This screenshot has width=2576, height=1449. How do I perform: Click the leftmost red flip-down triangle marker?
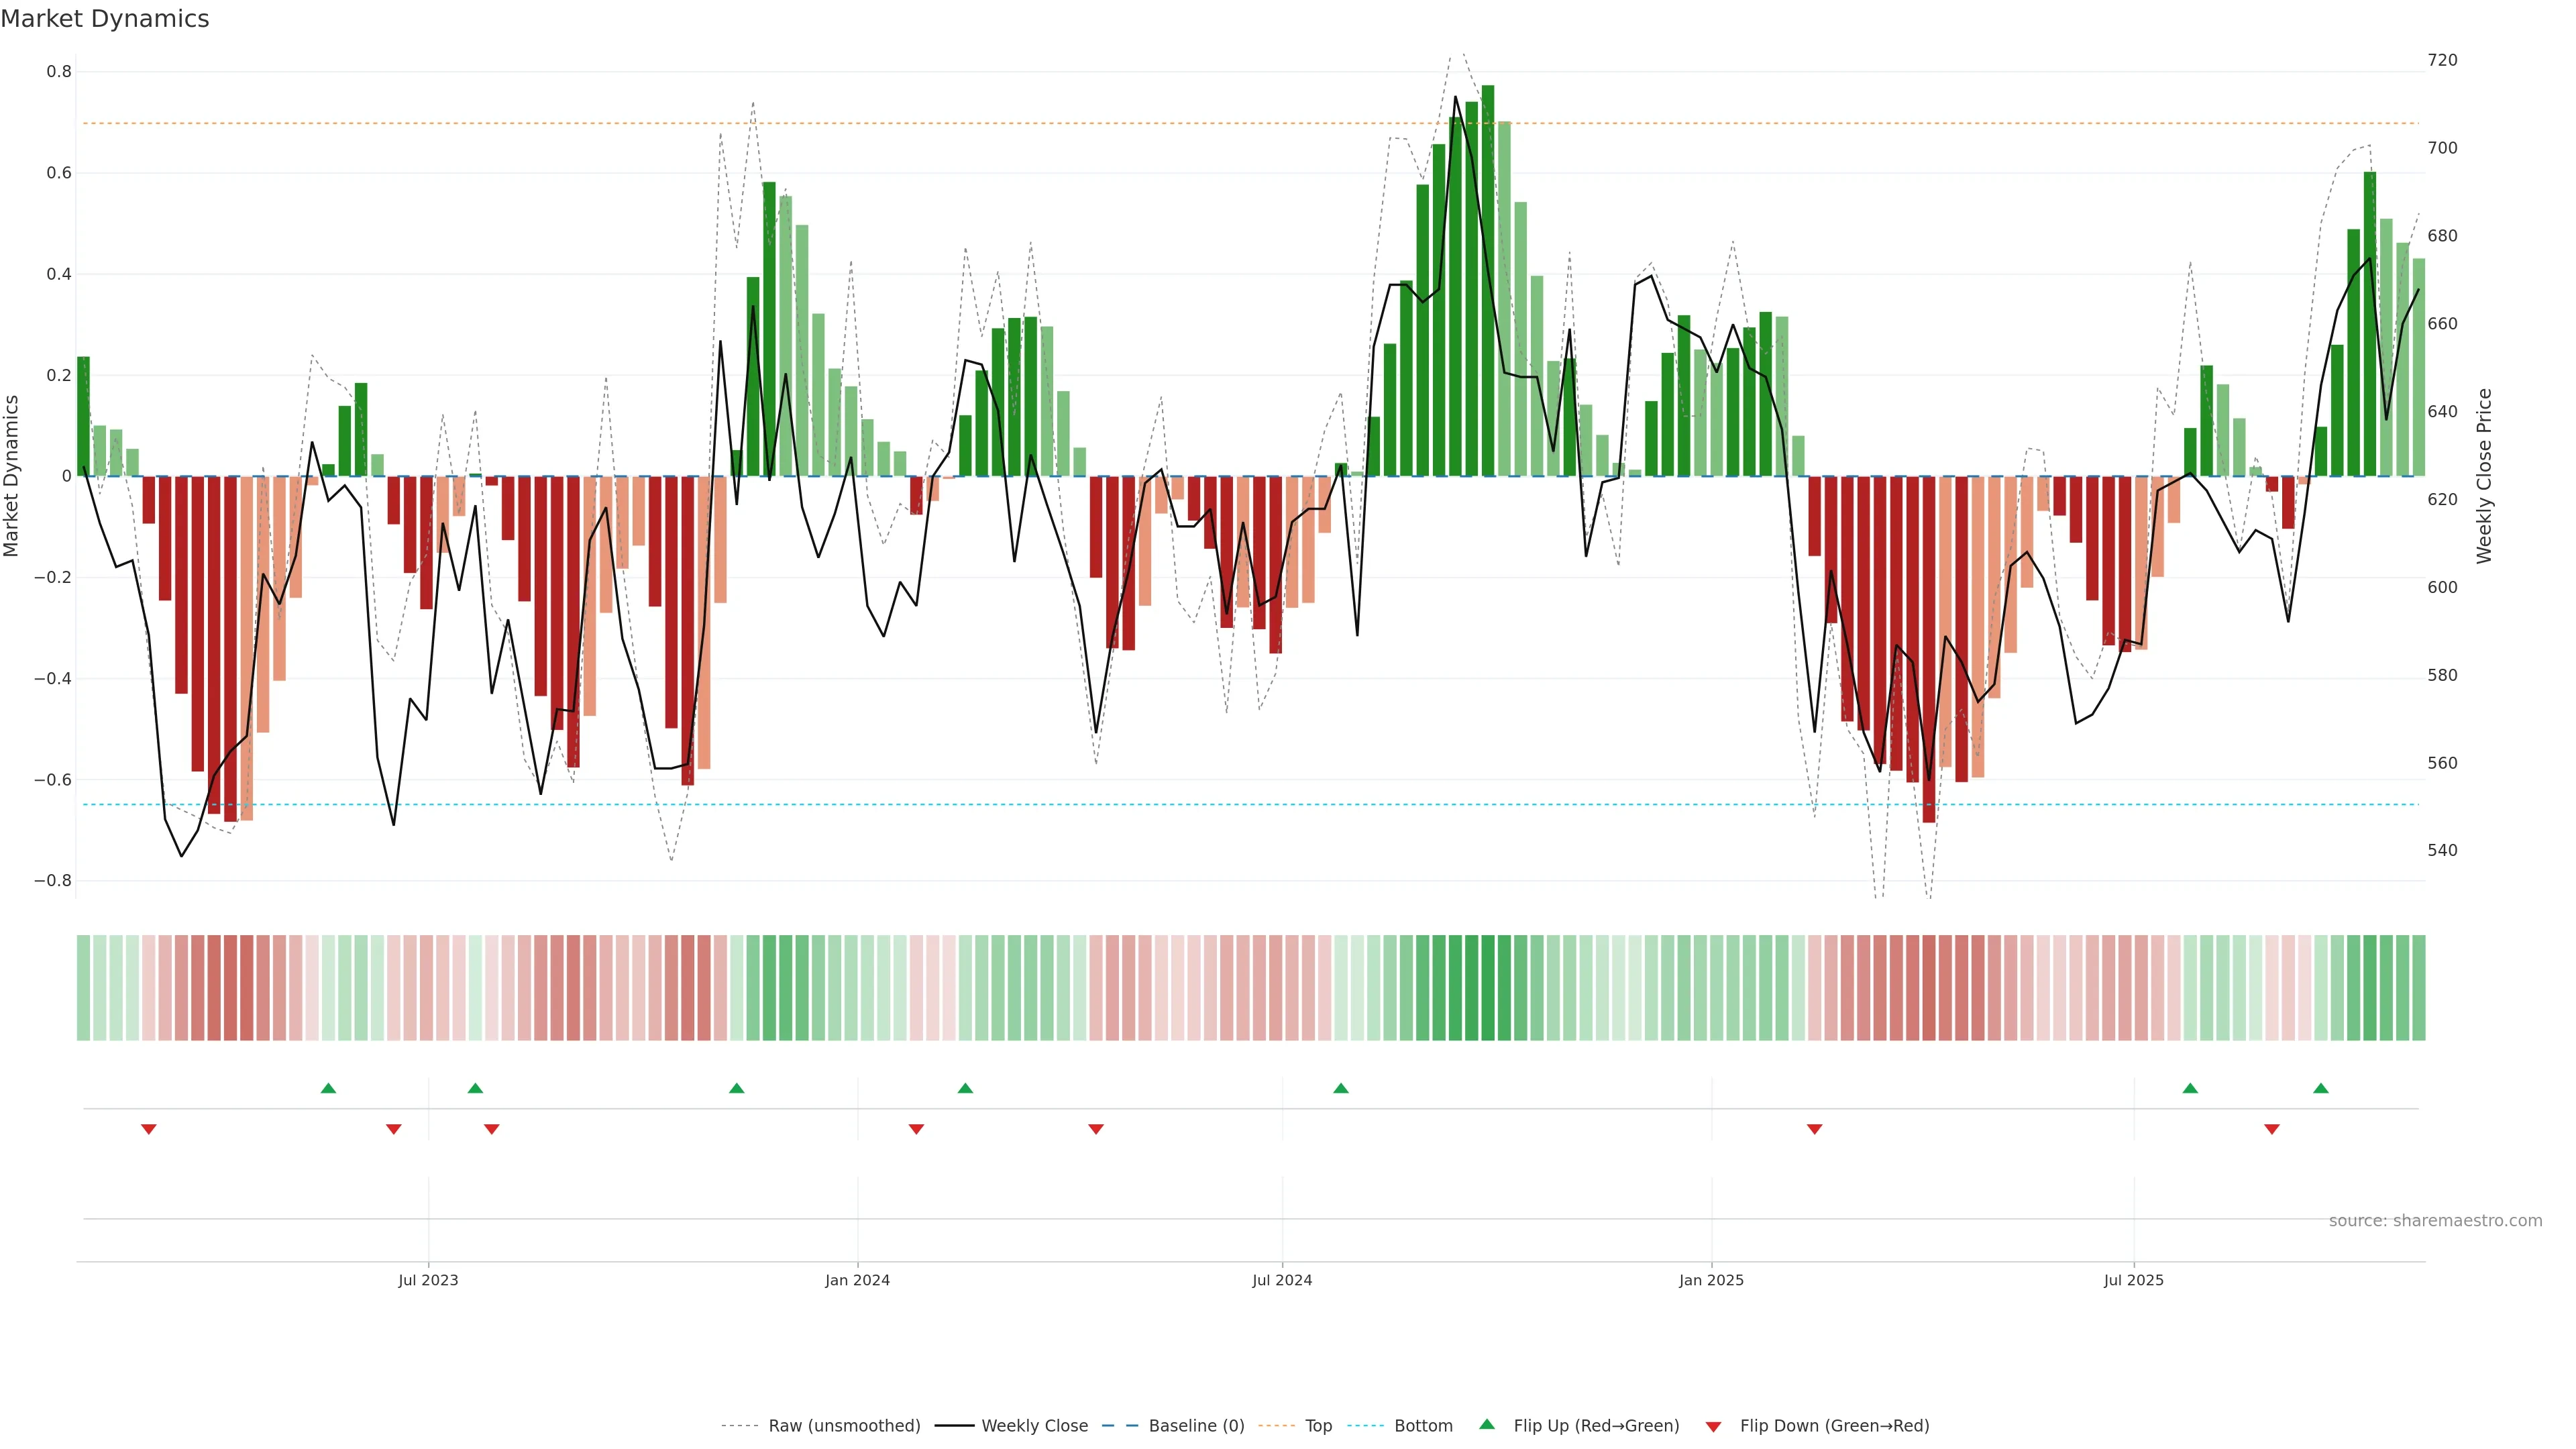(x=149, y=1129)
